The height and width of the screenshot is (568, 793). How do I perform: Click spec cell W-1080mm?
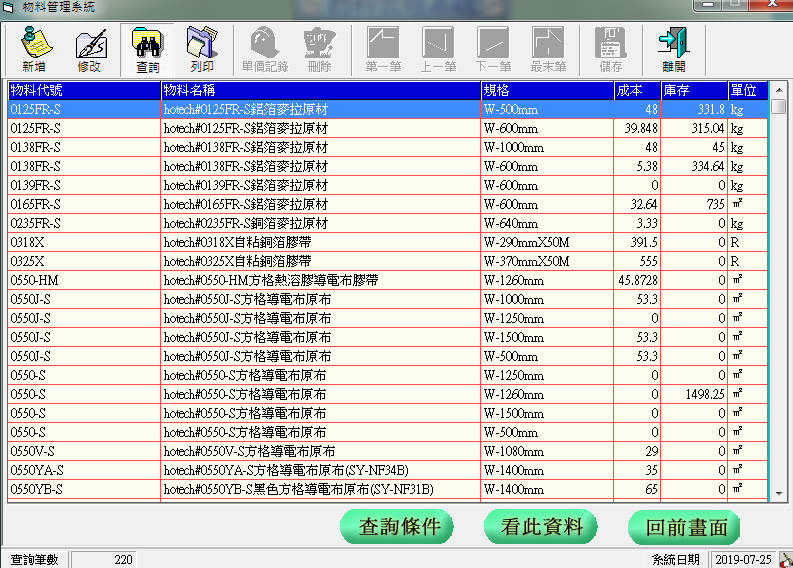[547, 451]
